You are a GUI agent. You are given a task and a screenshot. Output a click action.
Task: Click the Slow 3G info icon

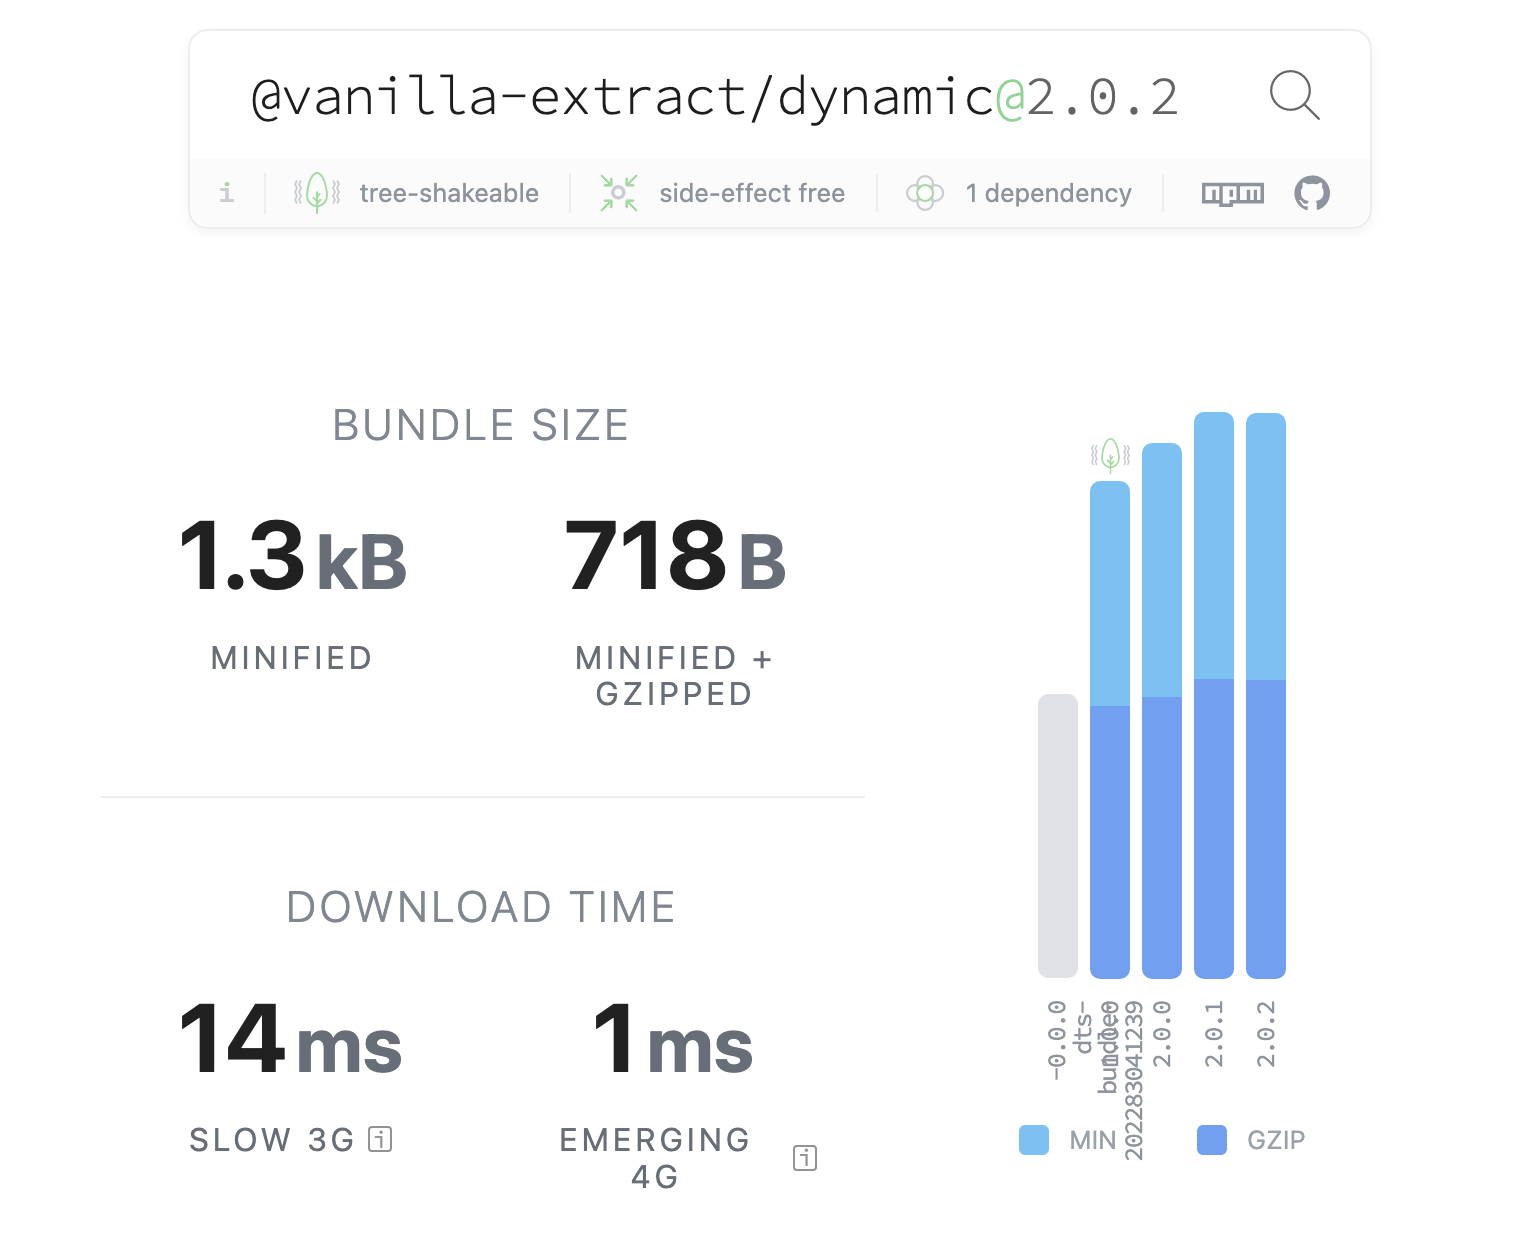380,1139
